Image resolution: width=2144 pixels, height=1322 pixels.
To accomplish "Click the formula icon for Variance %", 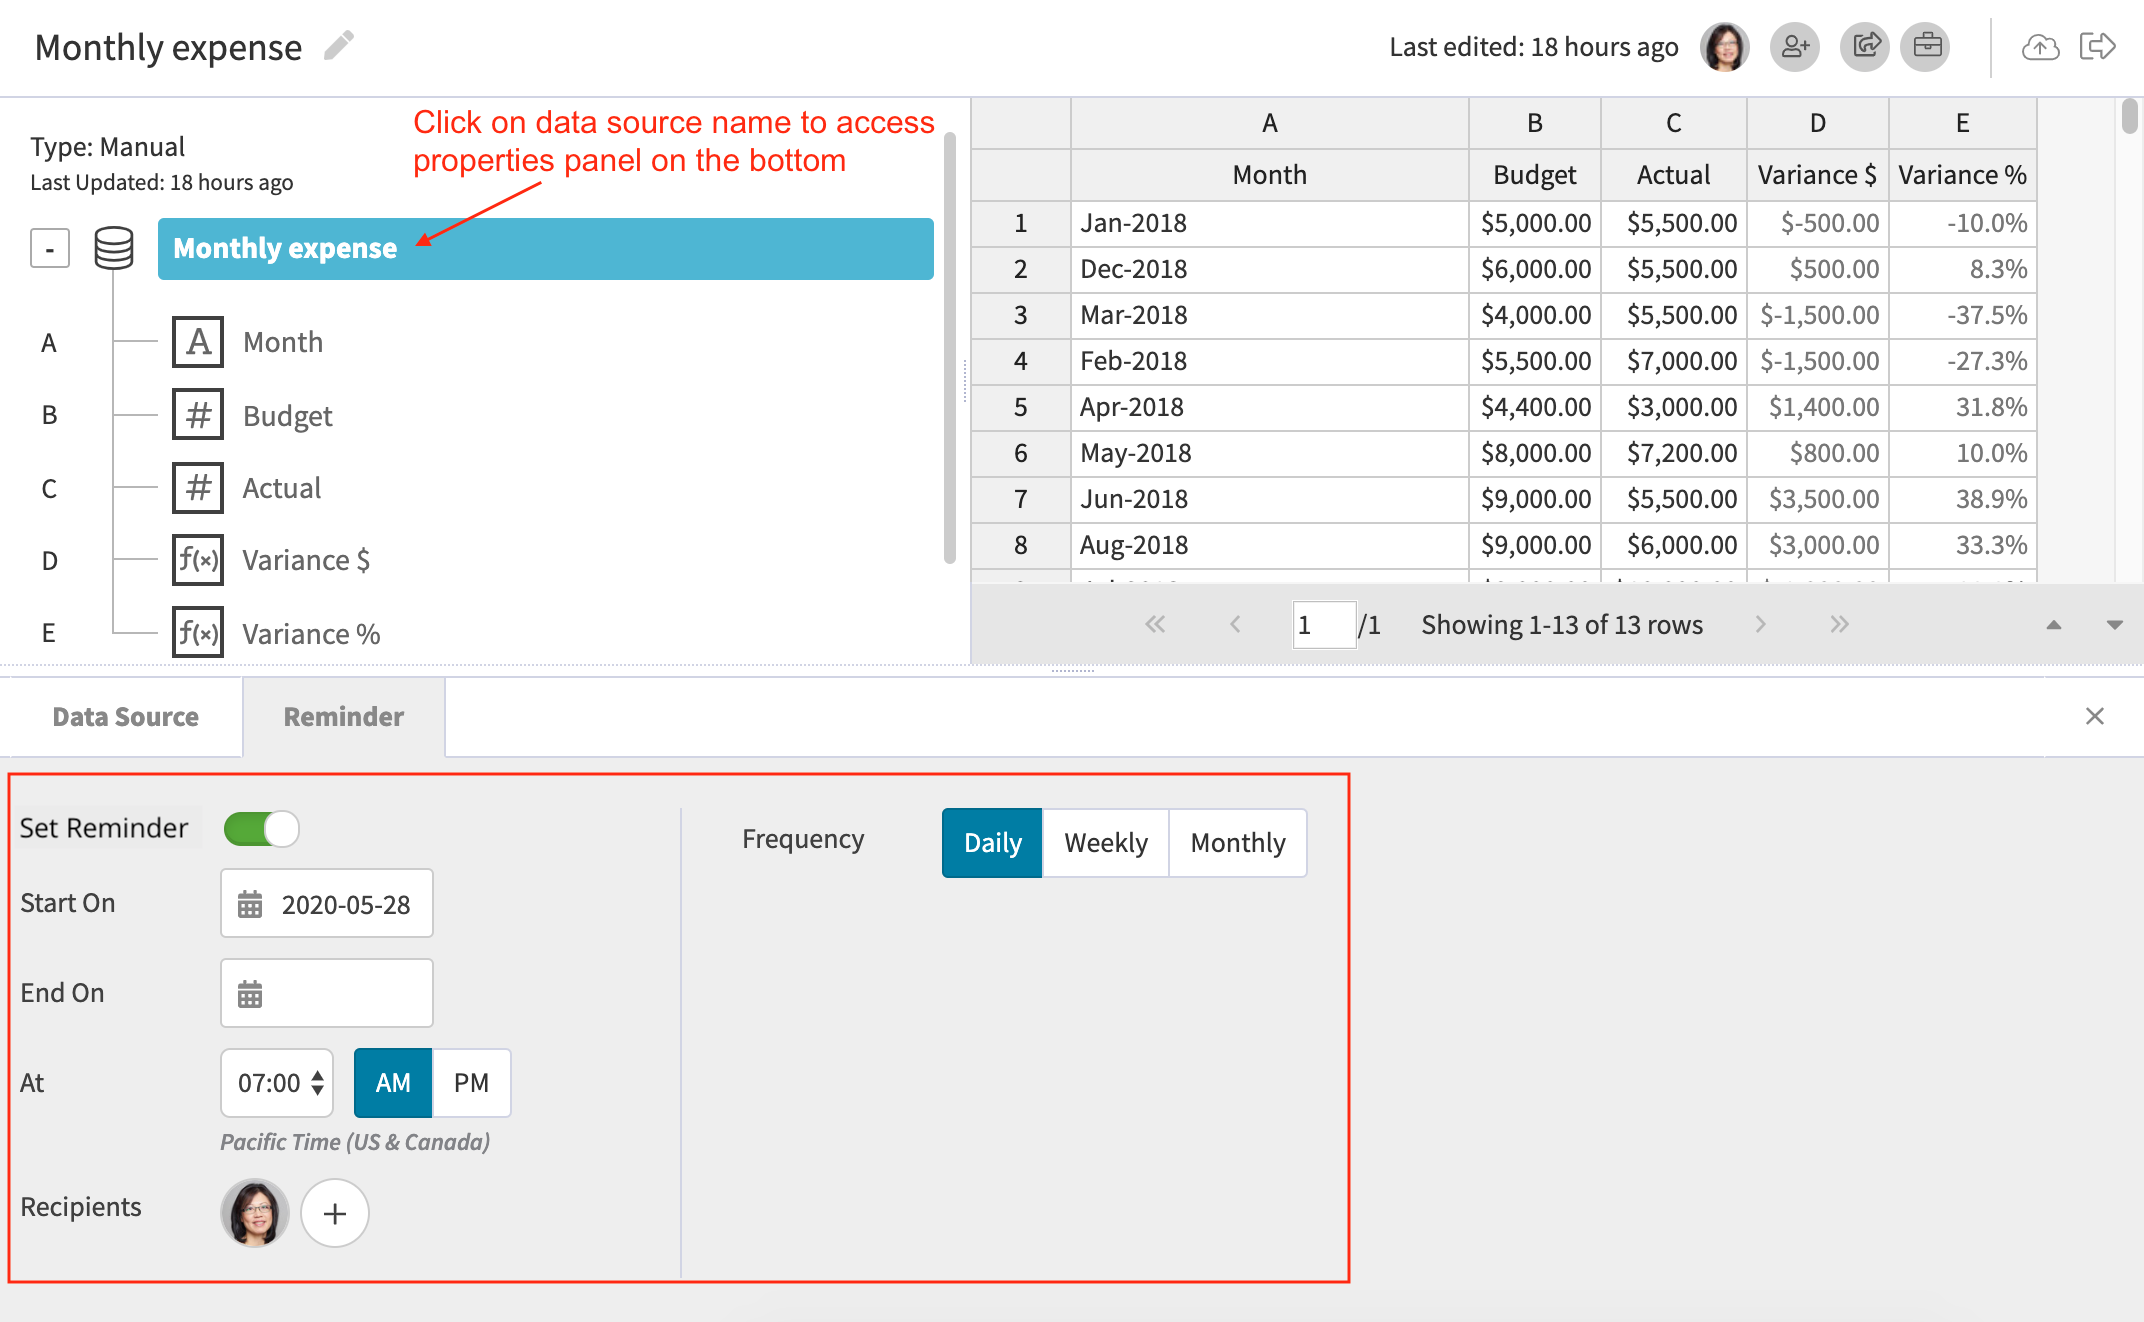I will click(x=198, y=633).
